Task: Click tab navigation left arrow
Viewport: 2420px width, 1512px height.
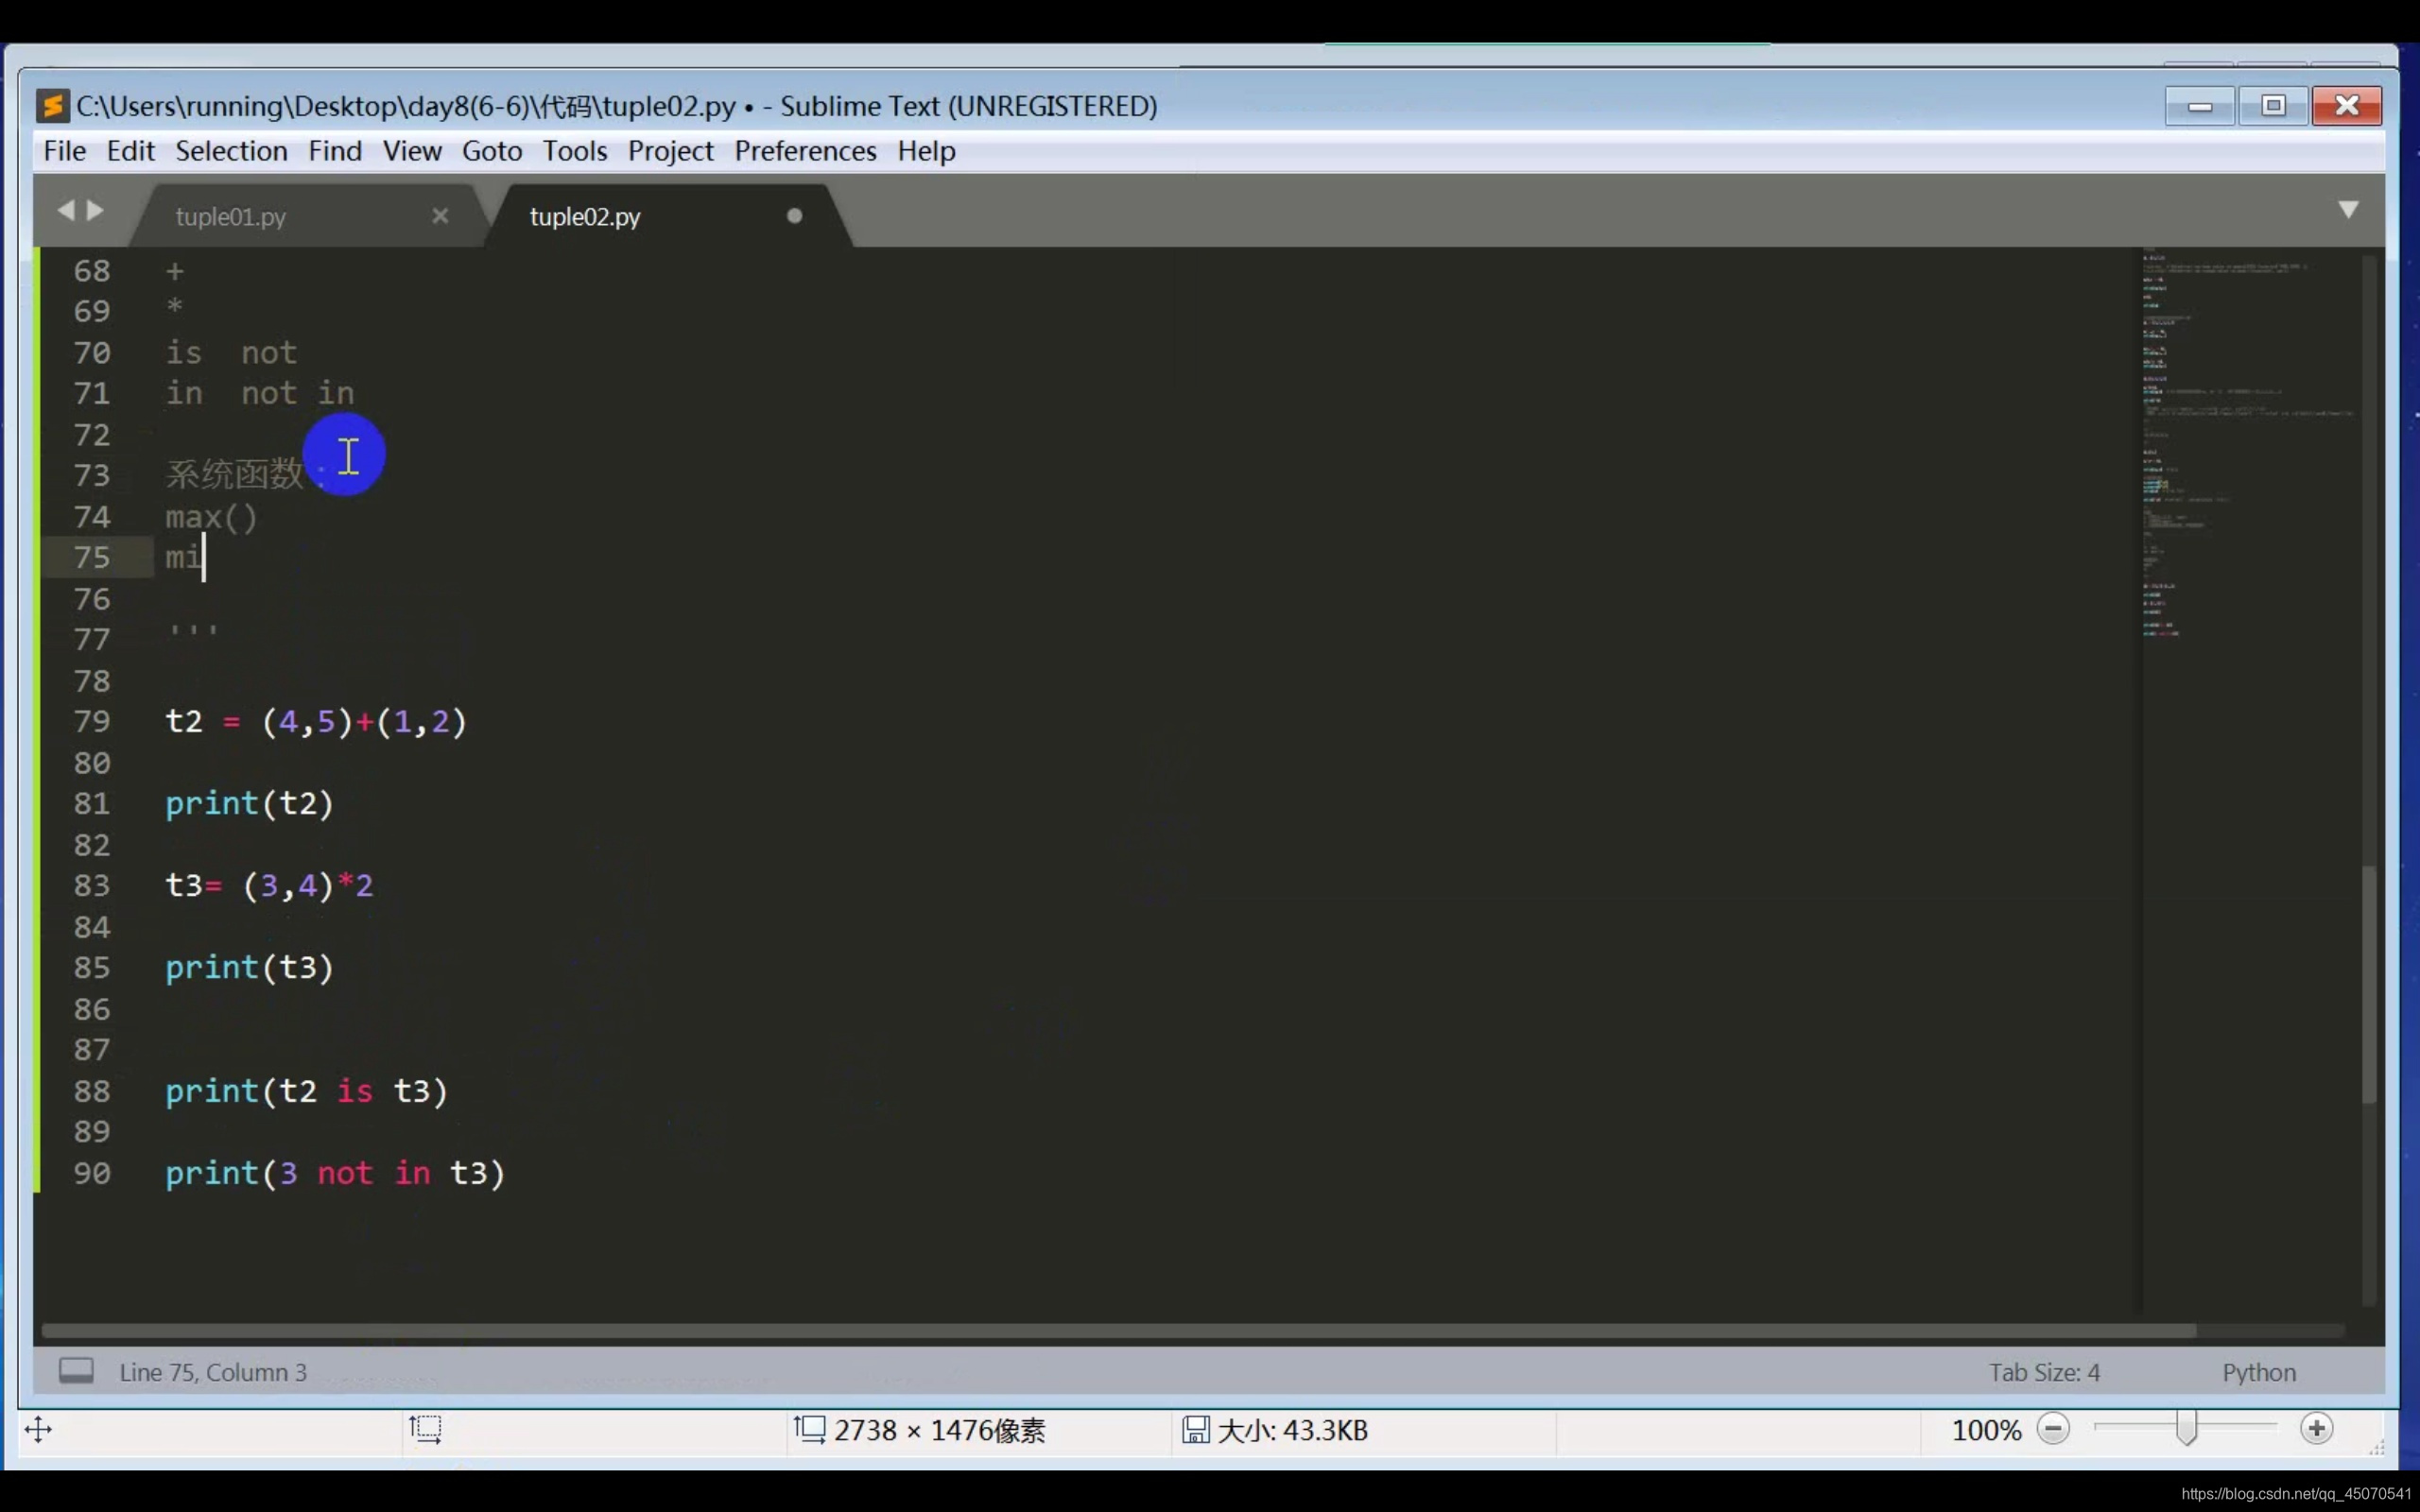Action: point(66,210)
